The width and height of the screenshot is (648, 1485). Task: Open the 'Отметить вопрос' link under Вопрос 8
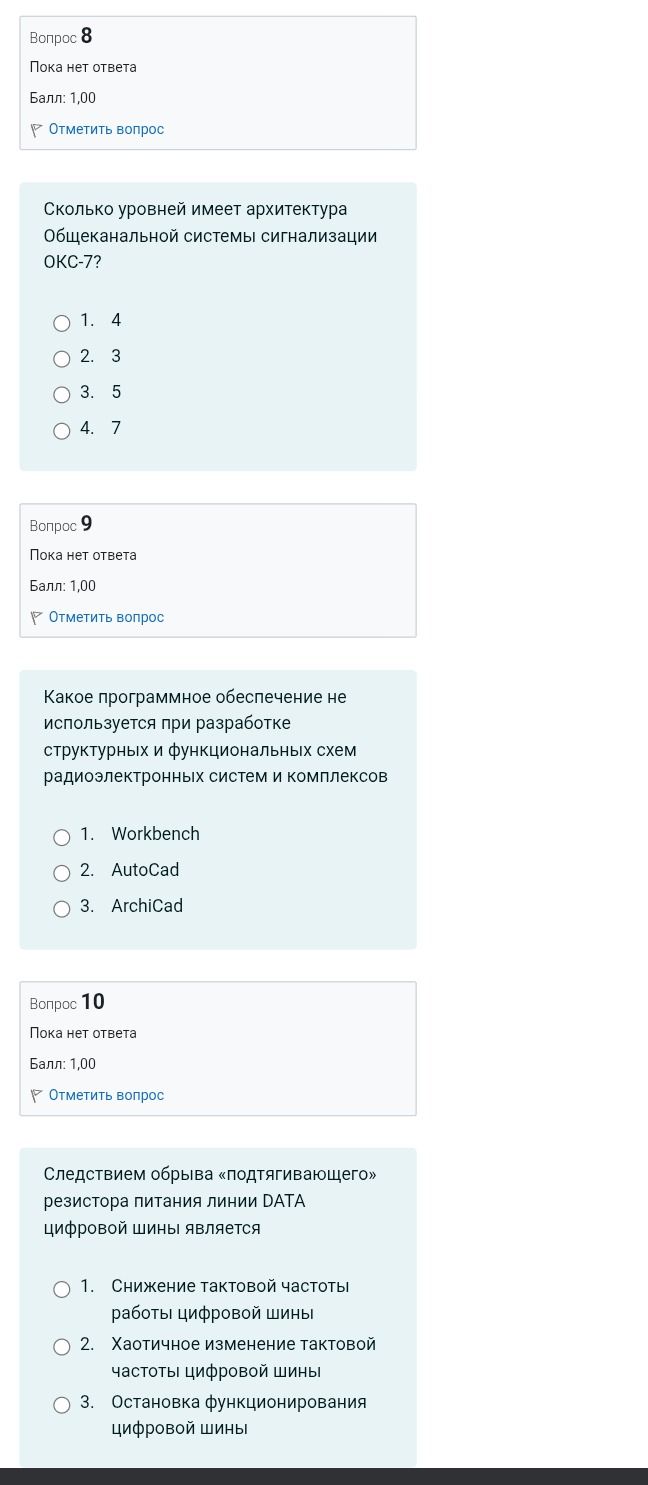pyautogui.click(x=106, y=129)
